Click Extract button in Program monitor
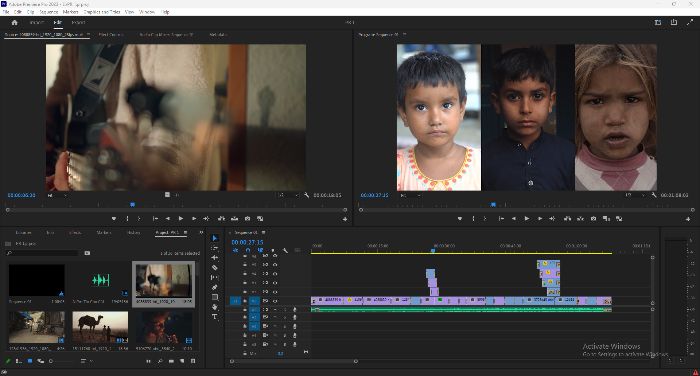Screen dimensions: 700x376 point(580,219)
